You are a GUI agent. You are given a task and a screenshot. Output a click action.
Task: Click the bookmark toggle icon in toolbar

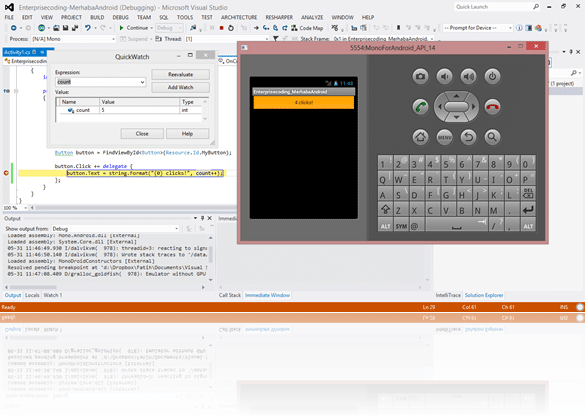pyautogui.click(x=398, y=28)
